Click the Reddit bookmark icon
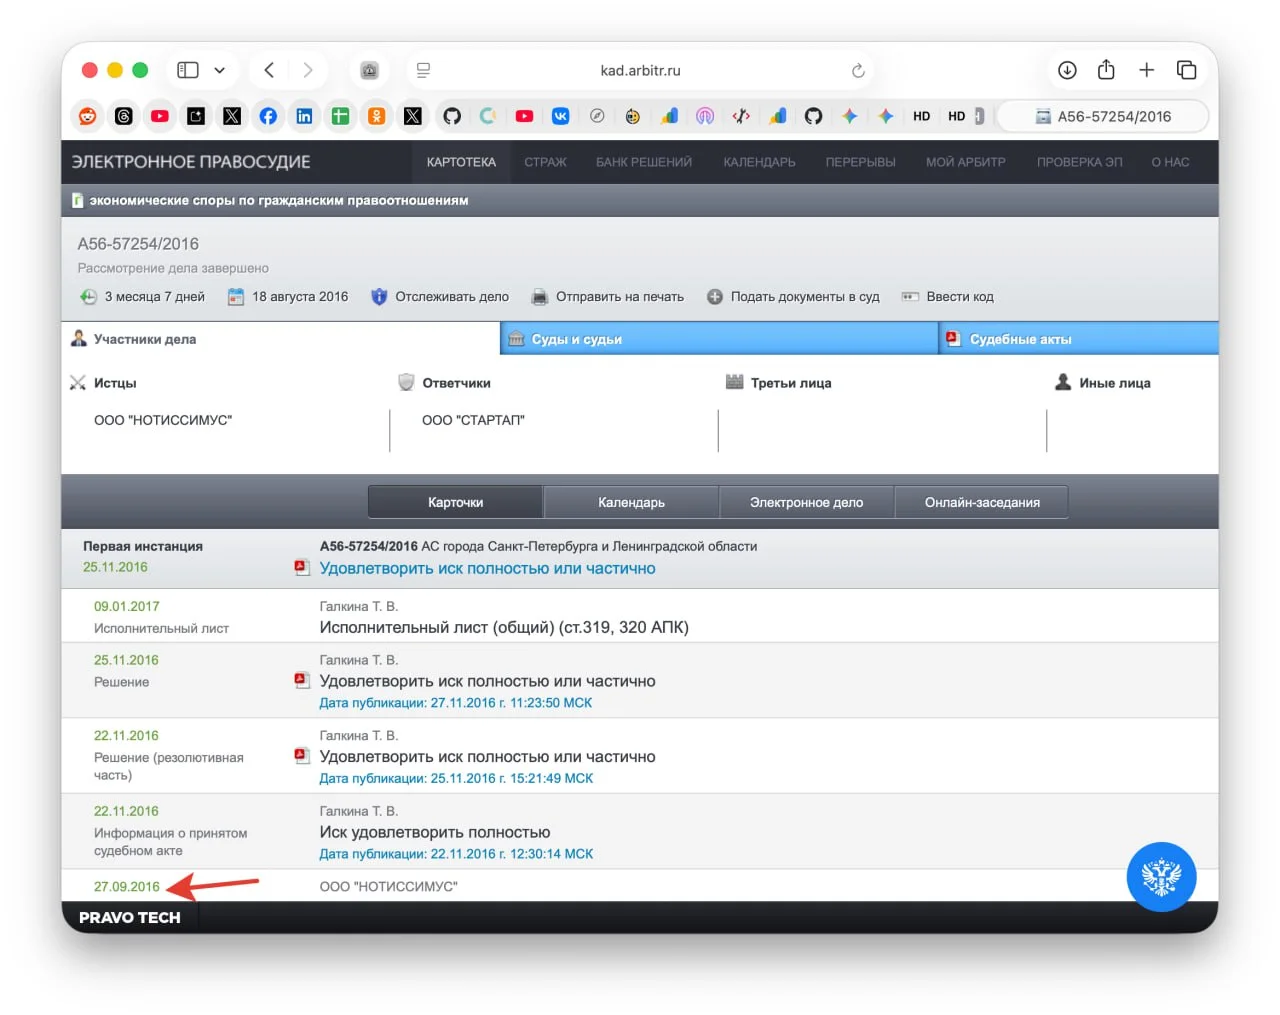This screenshot has width=1280, height=1015. [88, 116]
